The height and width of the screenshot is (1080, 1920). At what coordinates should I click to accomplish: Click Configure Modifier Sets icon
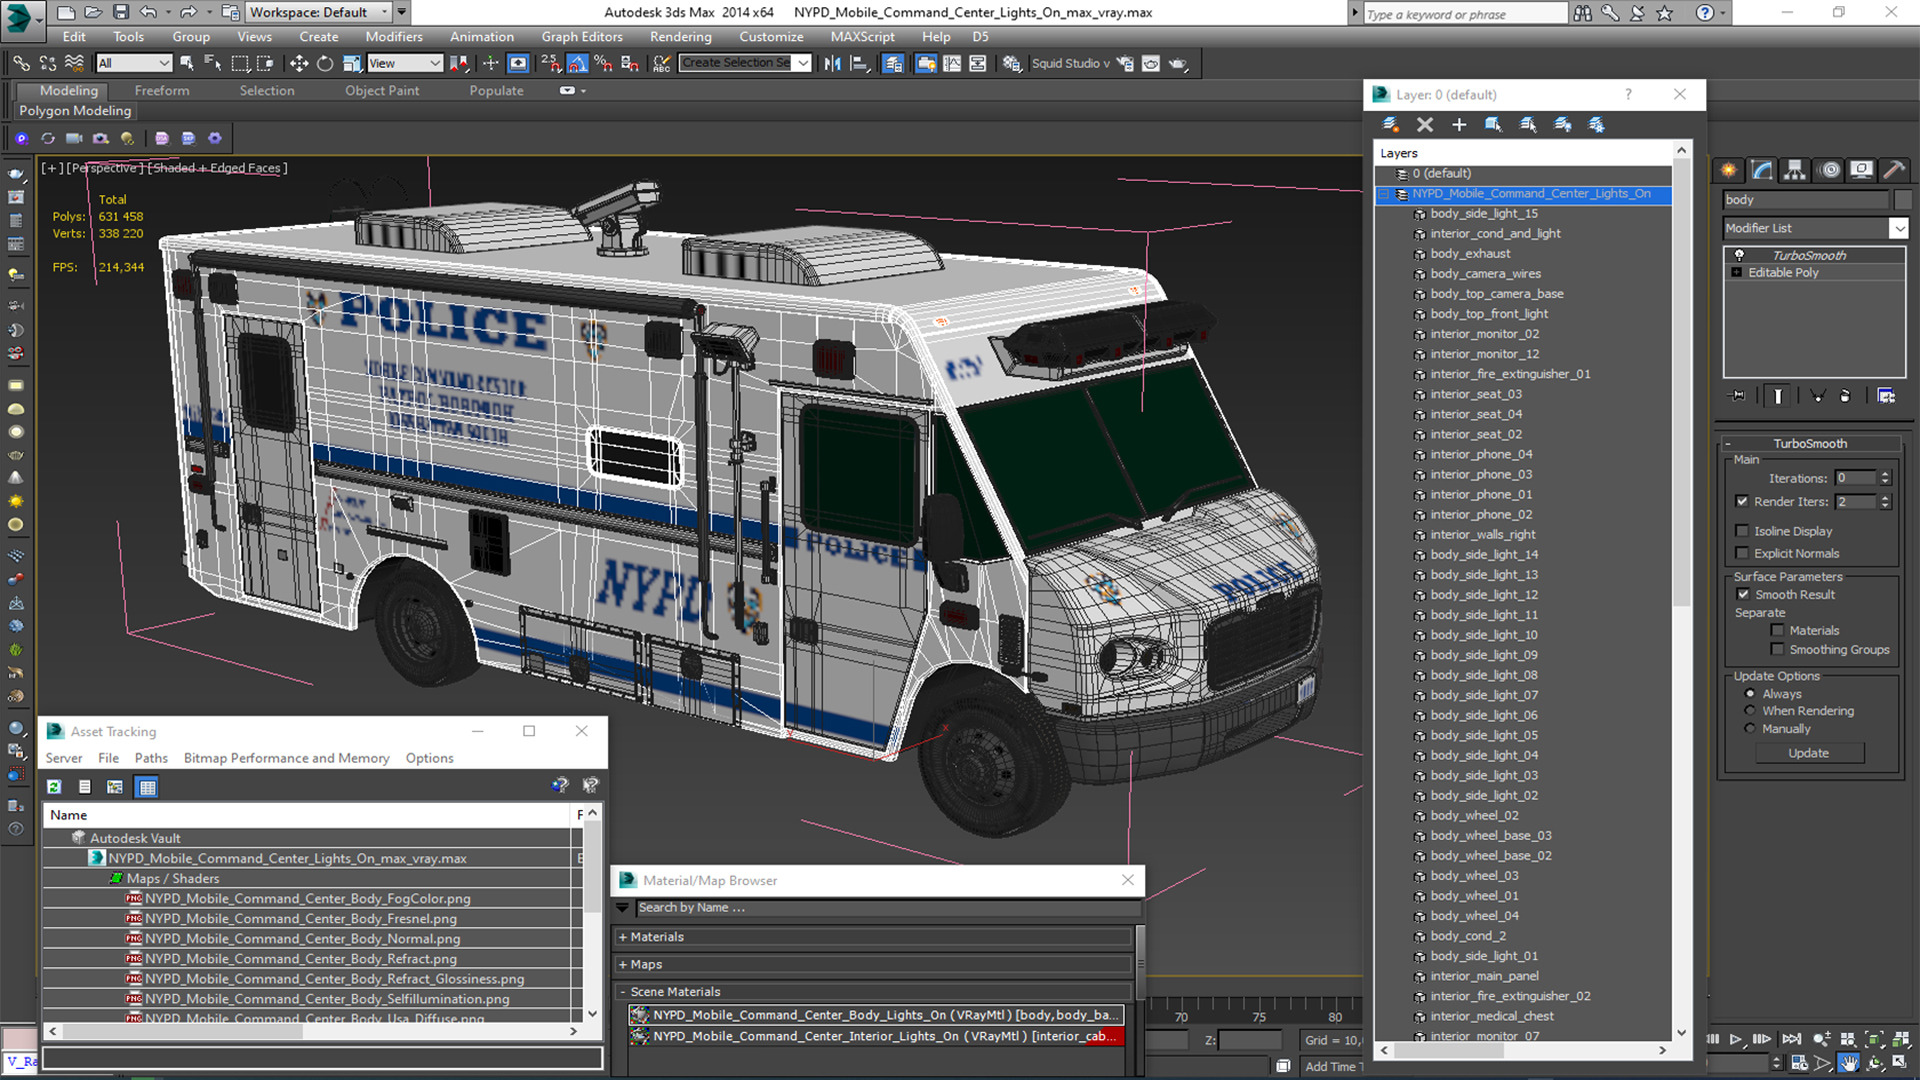tap(1886, 396)
